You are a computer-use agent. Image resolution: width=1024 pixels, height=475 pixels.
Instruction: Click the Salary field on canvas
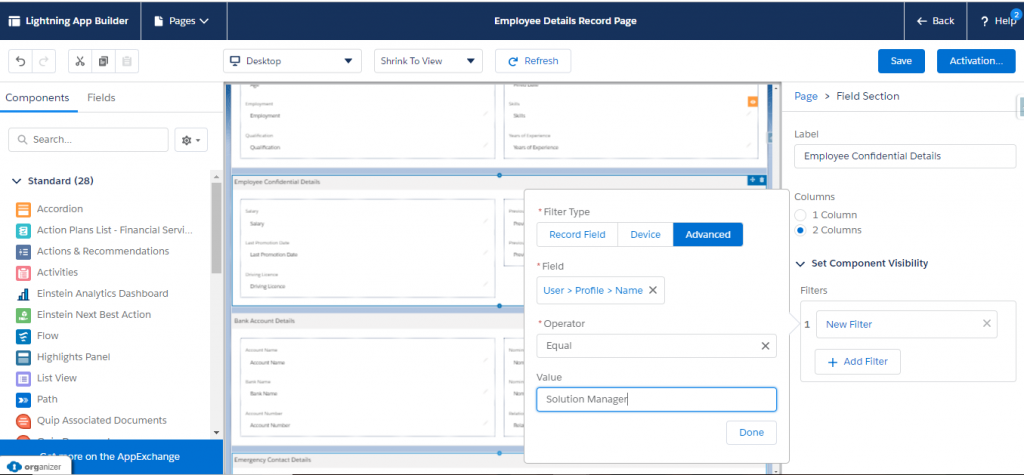point(365,219)
